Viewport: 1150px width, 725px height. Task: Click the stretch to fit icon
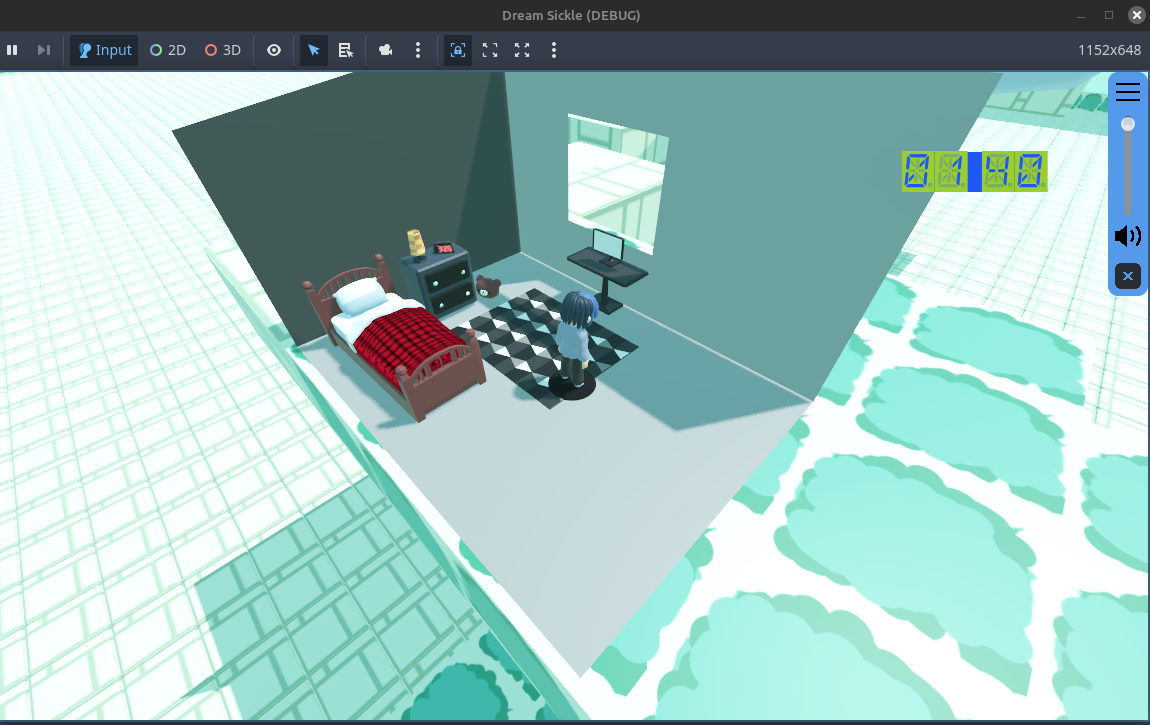522,50
